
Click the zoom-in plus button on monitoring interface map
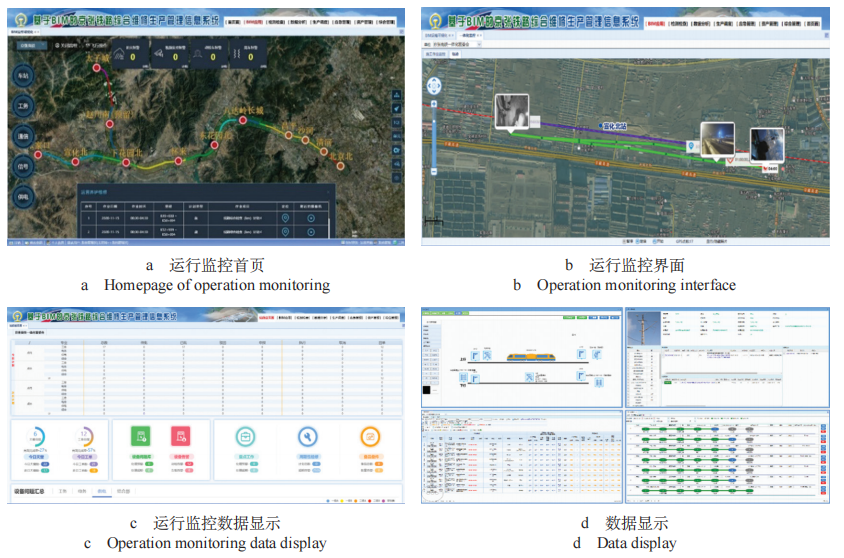[x=434, y=104]
